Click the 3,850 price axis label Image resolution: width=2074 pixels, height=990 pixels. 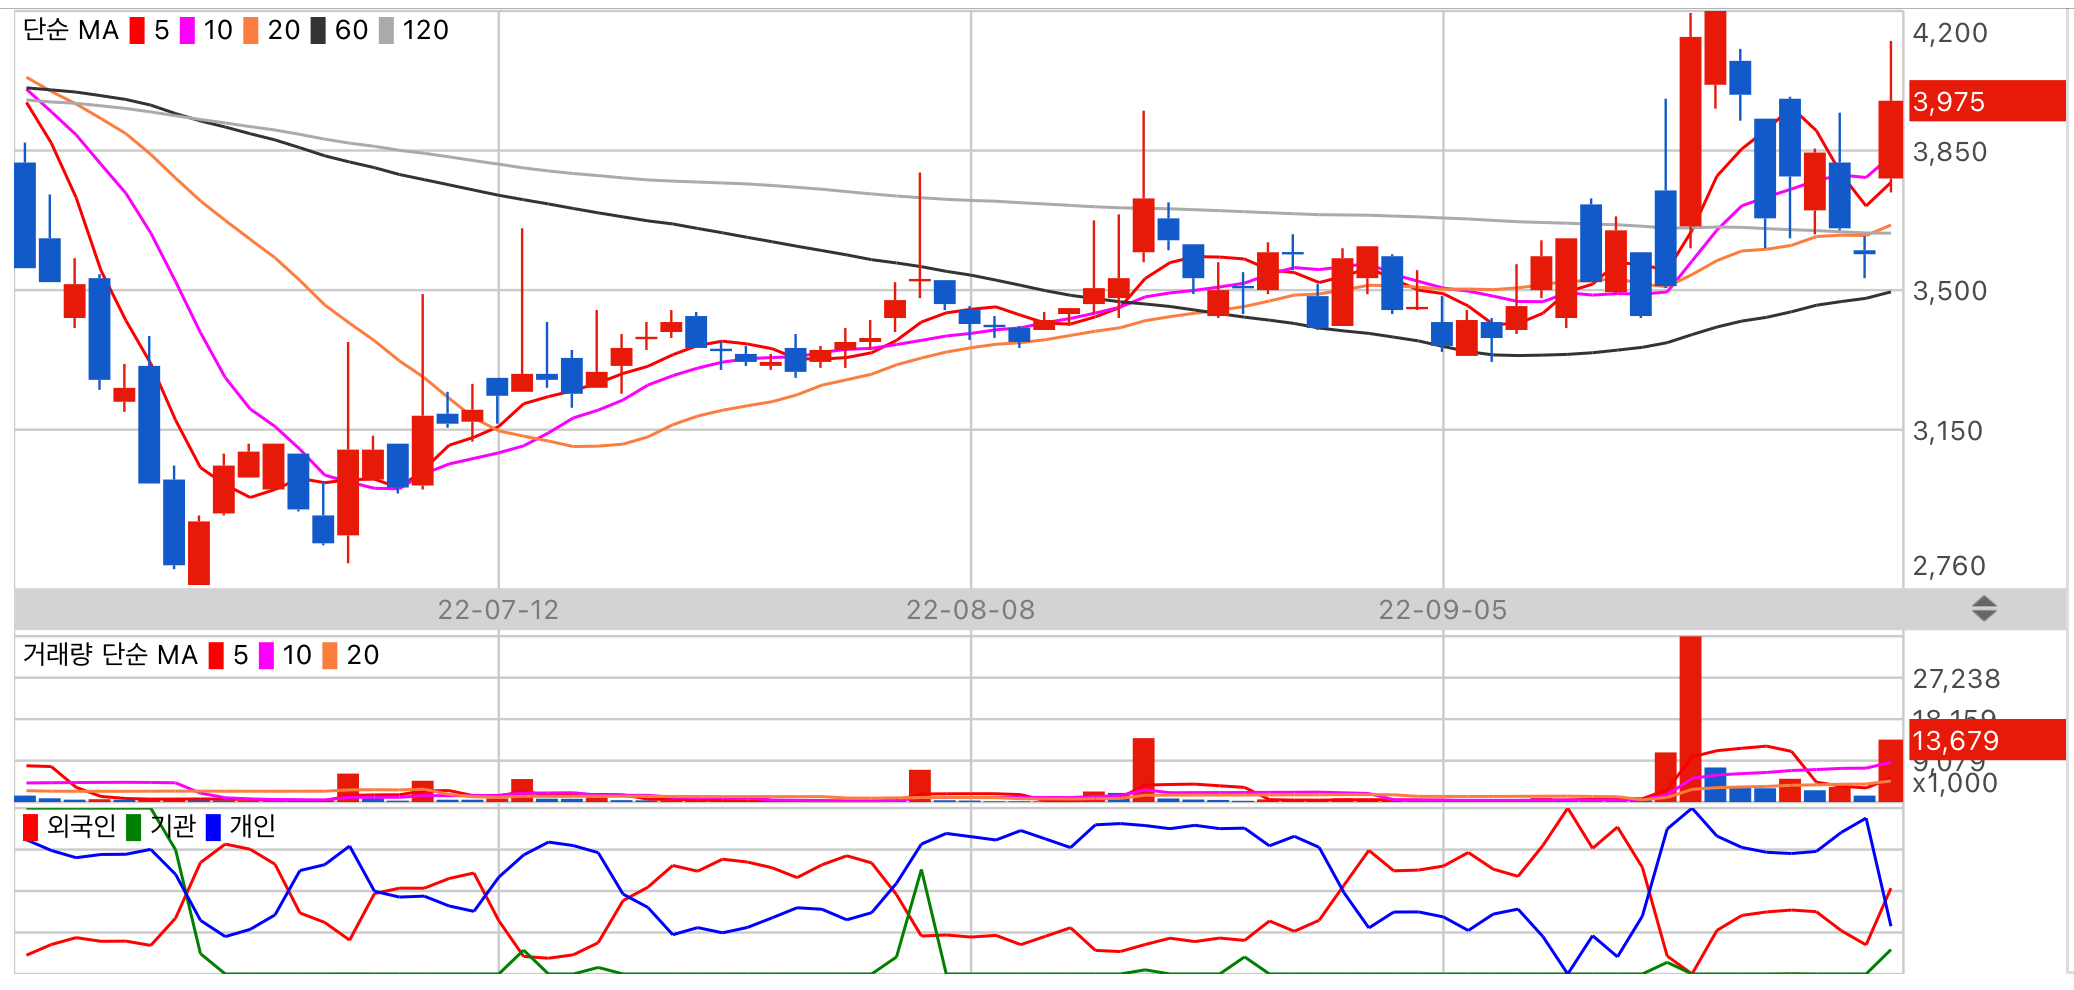coord(1950,152)
